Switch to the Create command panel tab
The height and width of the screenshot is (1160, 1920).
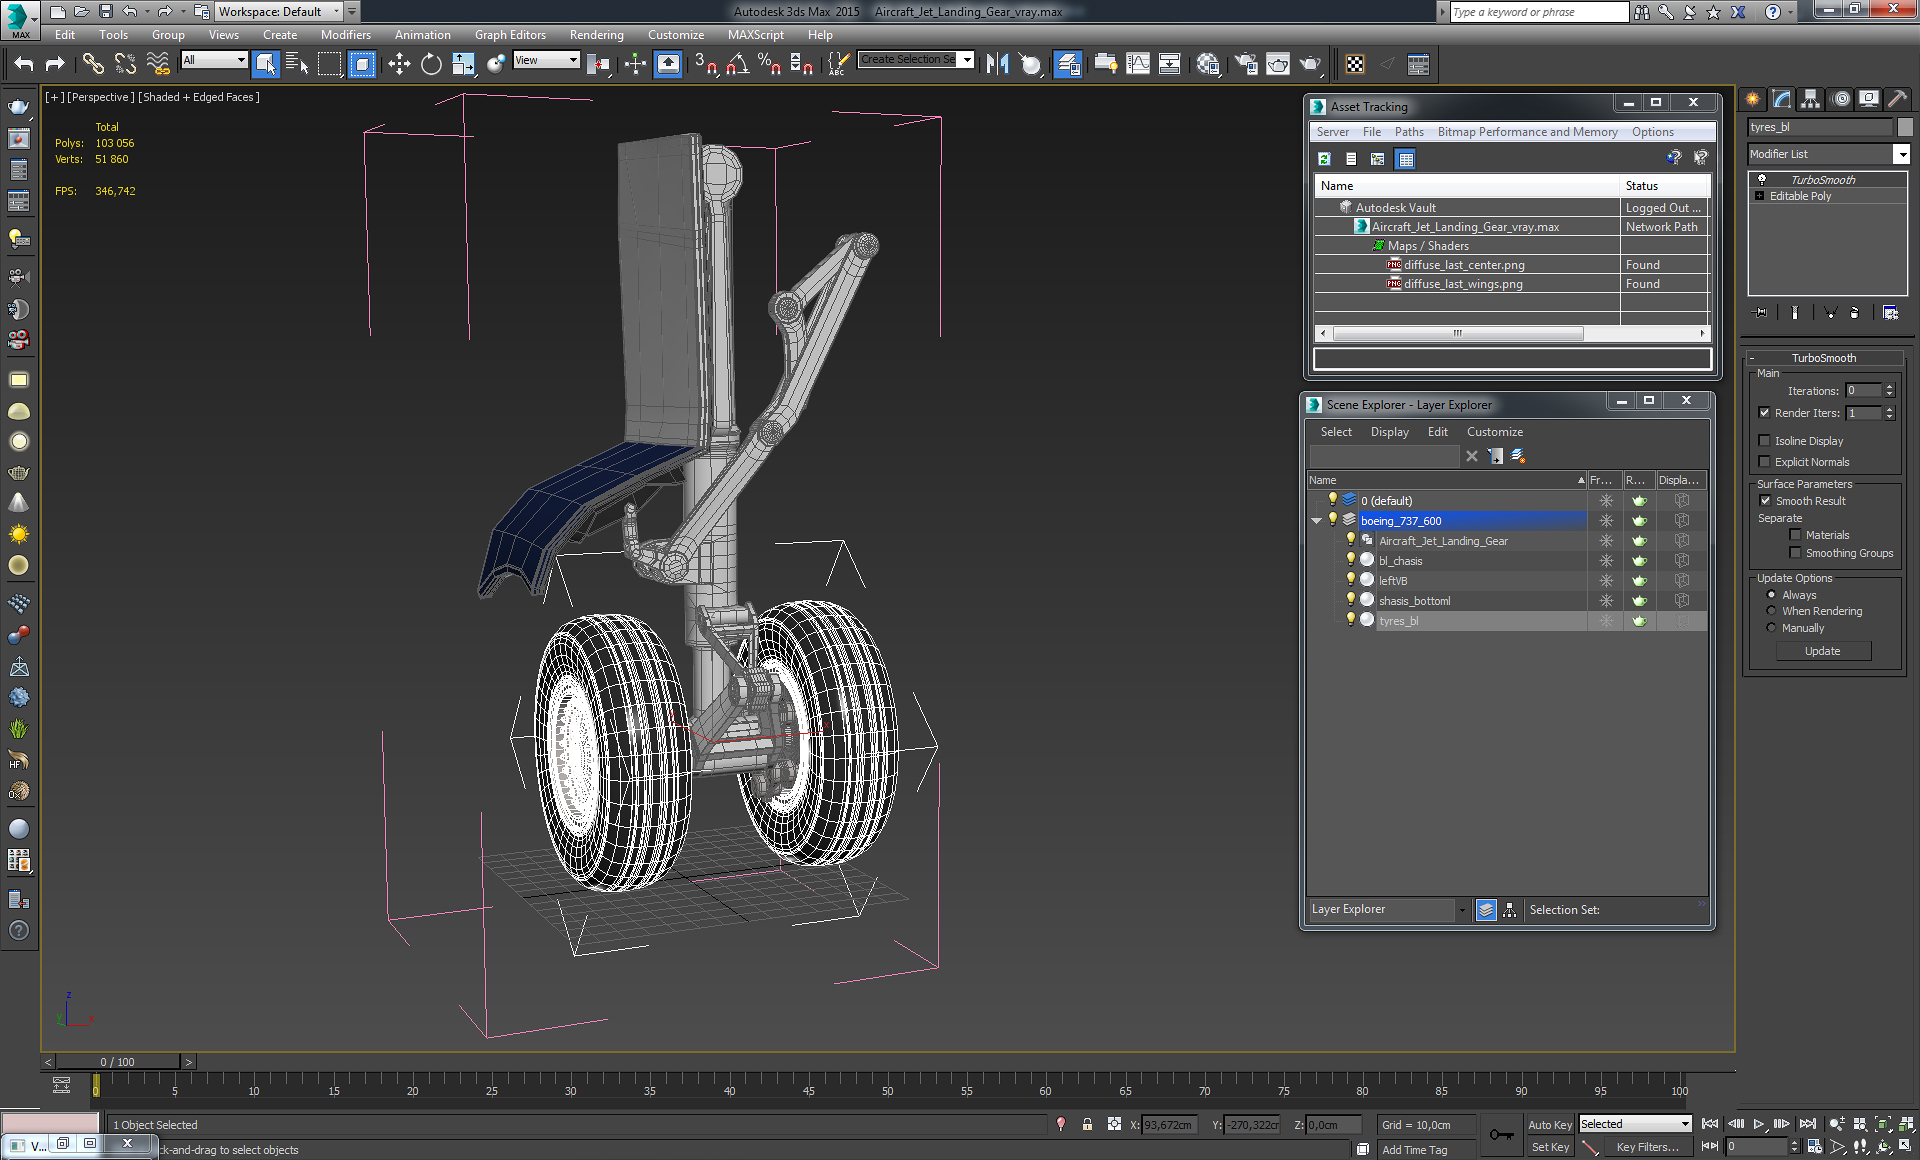coord(1753,99)
